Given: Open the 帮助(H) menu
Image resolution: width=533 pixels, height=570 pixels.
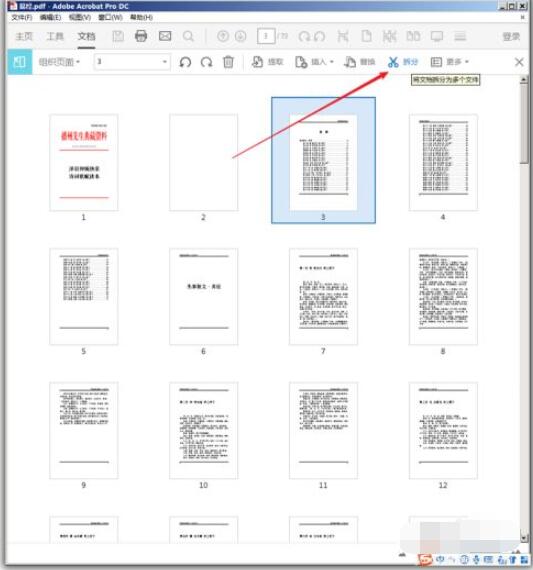Looking at the screenshot, I should click(141, 17).
